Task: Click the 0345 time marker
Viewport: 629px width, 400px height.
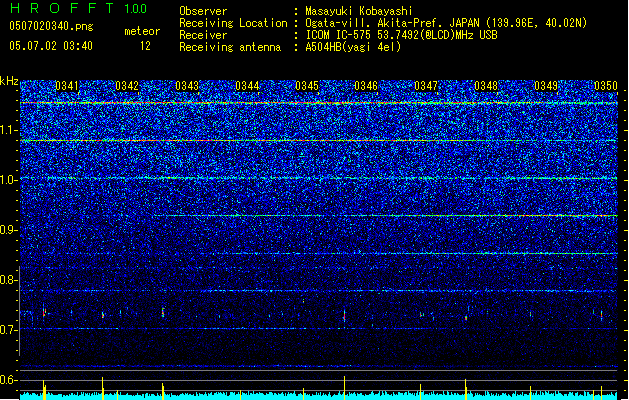Action: click(307, 86)
